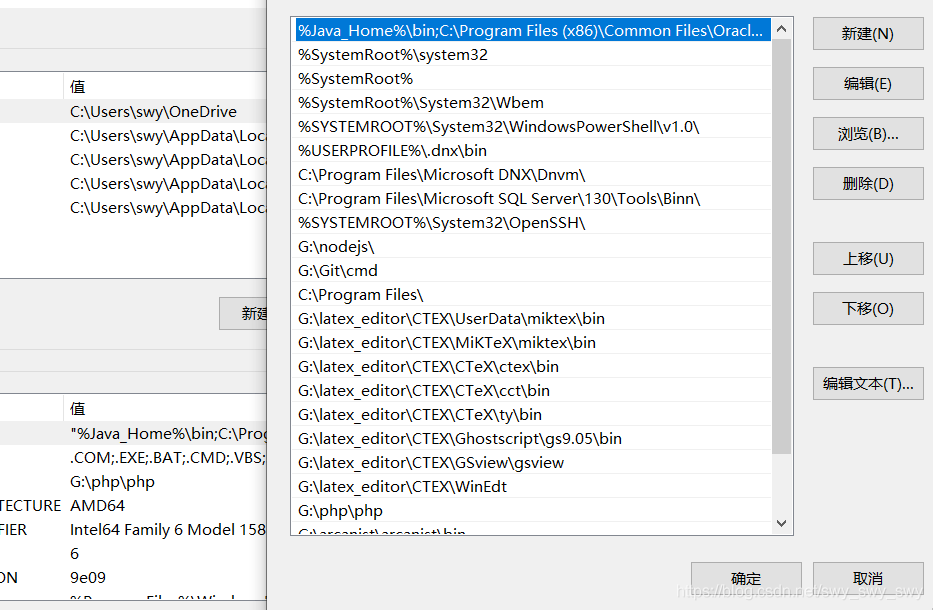Select the CTEX\WinEdt entry
This screenshot has height=610, width=933.
(533, 487)
